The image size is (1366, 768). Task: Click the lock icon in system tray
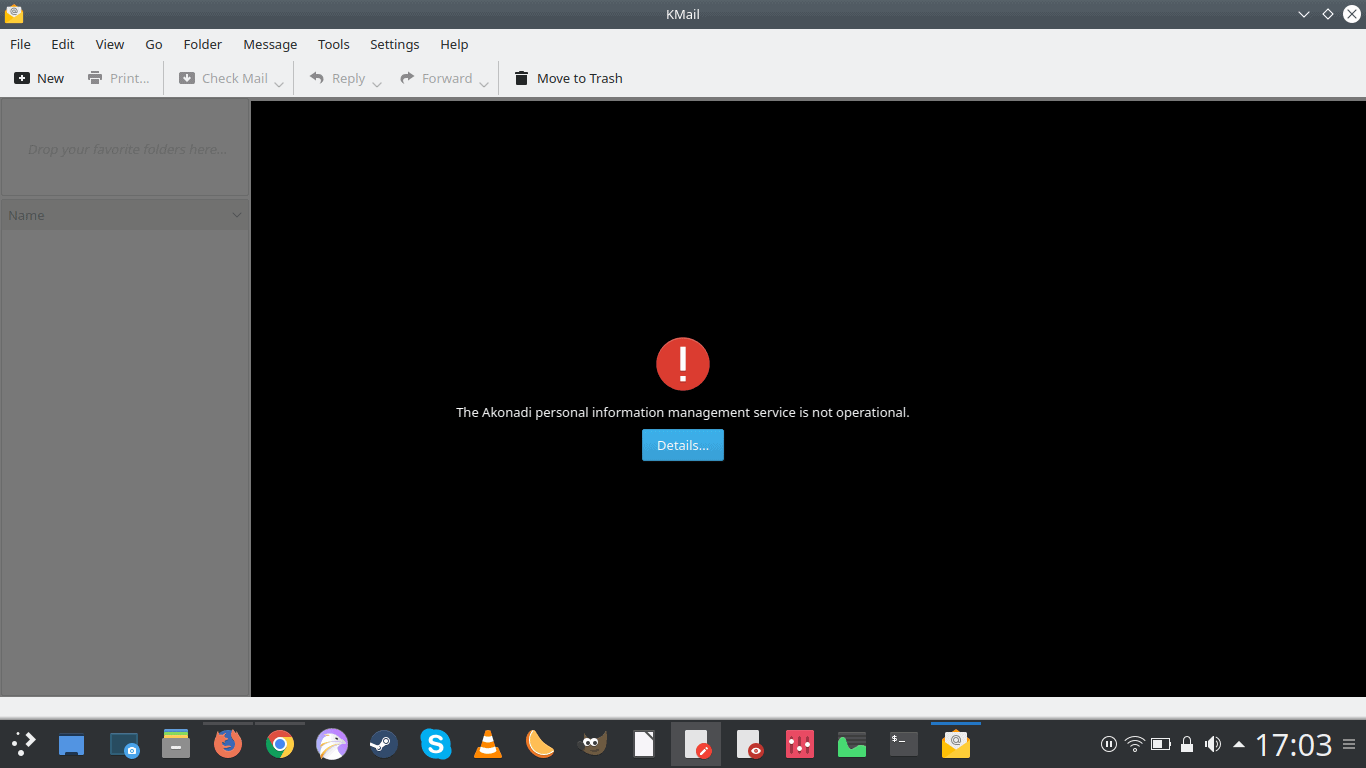pyautogui.click(x=1187, y=744)
